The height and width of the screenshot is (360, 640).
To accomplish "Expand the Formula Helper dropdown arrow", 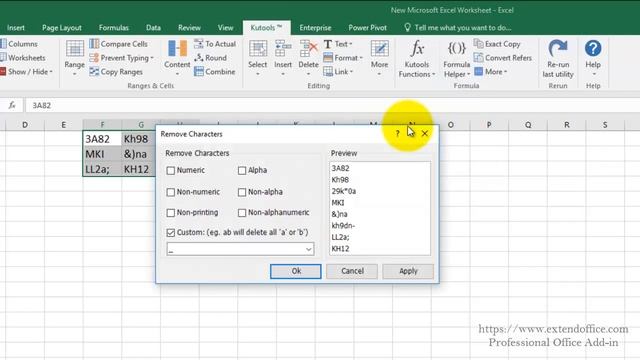I will click(469, 74).
